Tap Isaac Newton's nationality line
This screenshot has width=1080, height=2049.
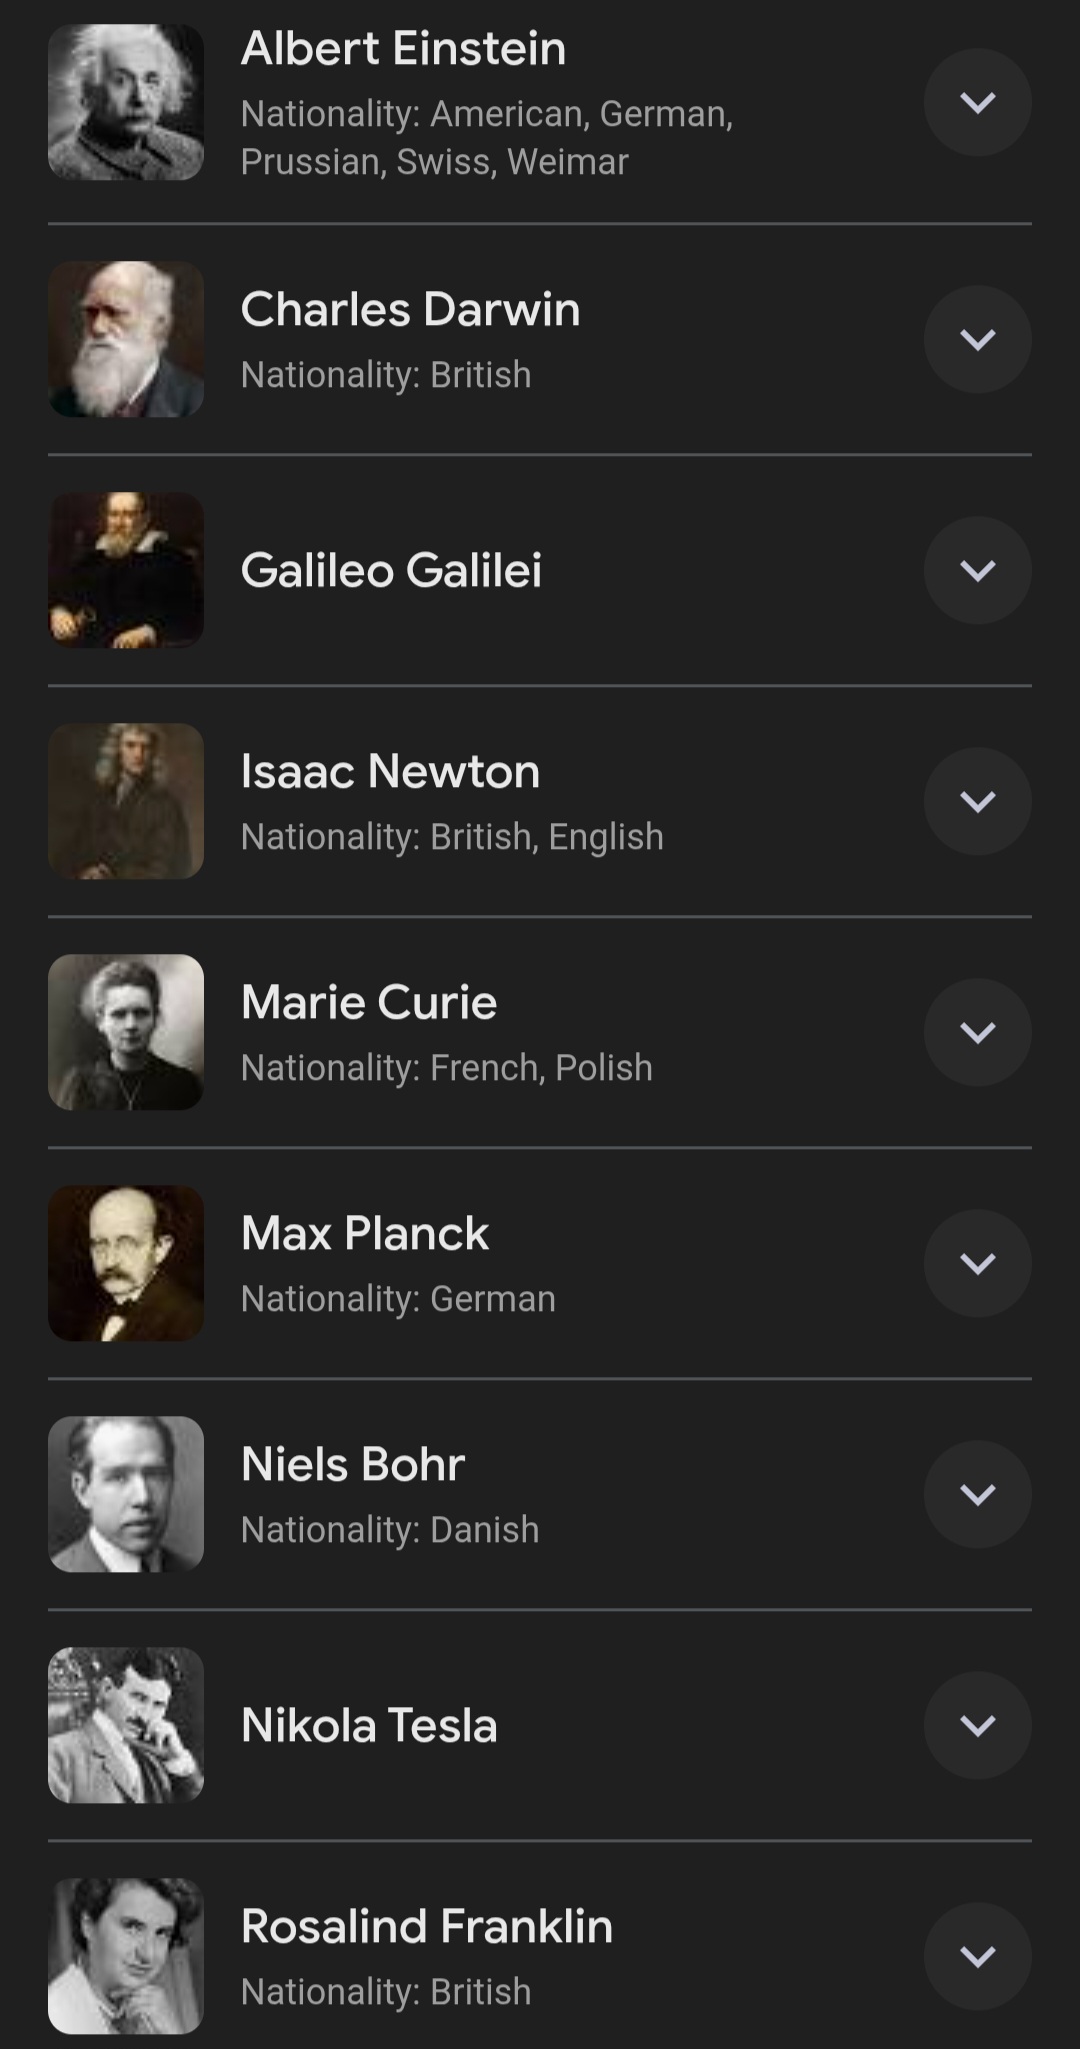pos(452,837)
